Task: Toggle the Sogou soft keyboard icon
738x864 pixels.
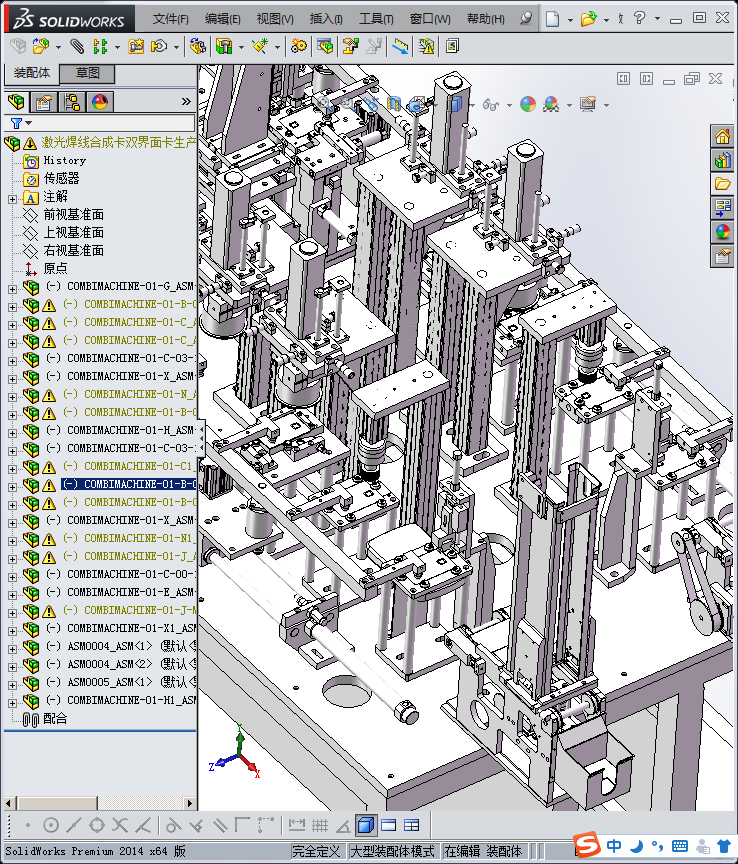Action: coord(680,846)
